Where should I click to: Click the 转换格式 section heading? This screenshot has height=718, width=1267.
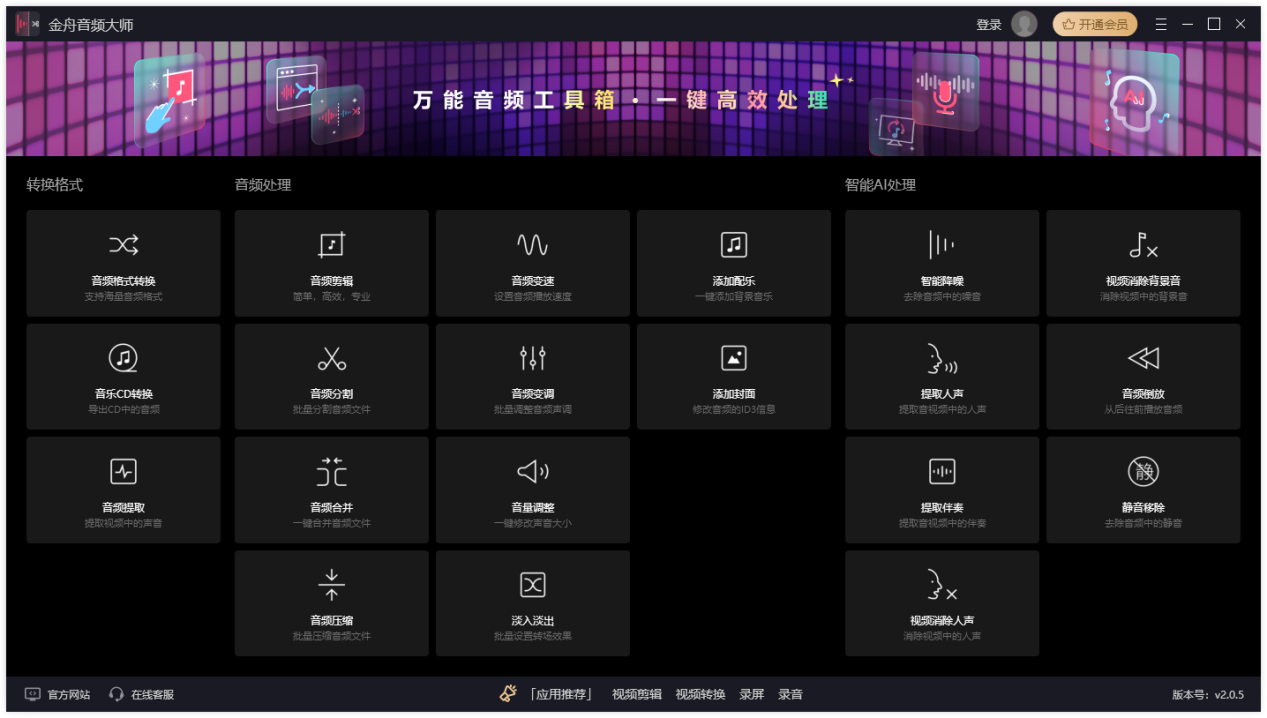[55, 185]
